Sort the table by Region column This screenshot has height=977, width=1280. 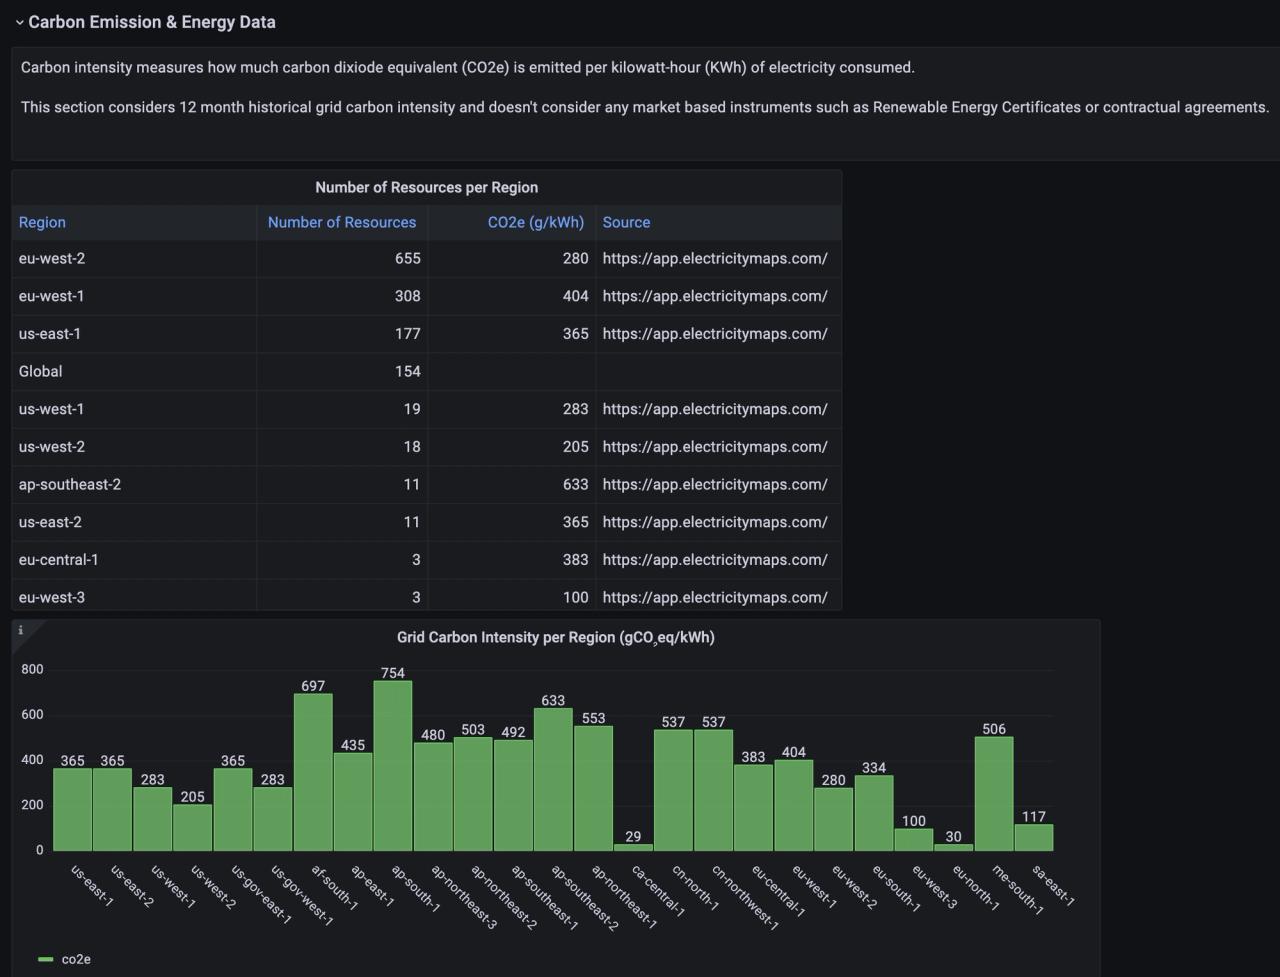pos(42,222)
